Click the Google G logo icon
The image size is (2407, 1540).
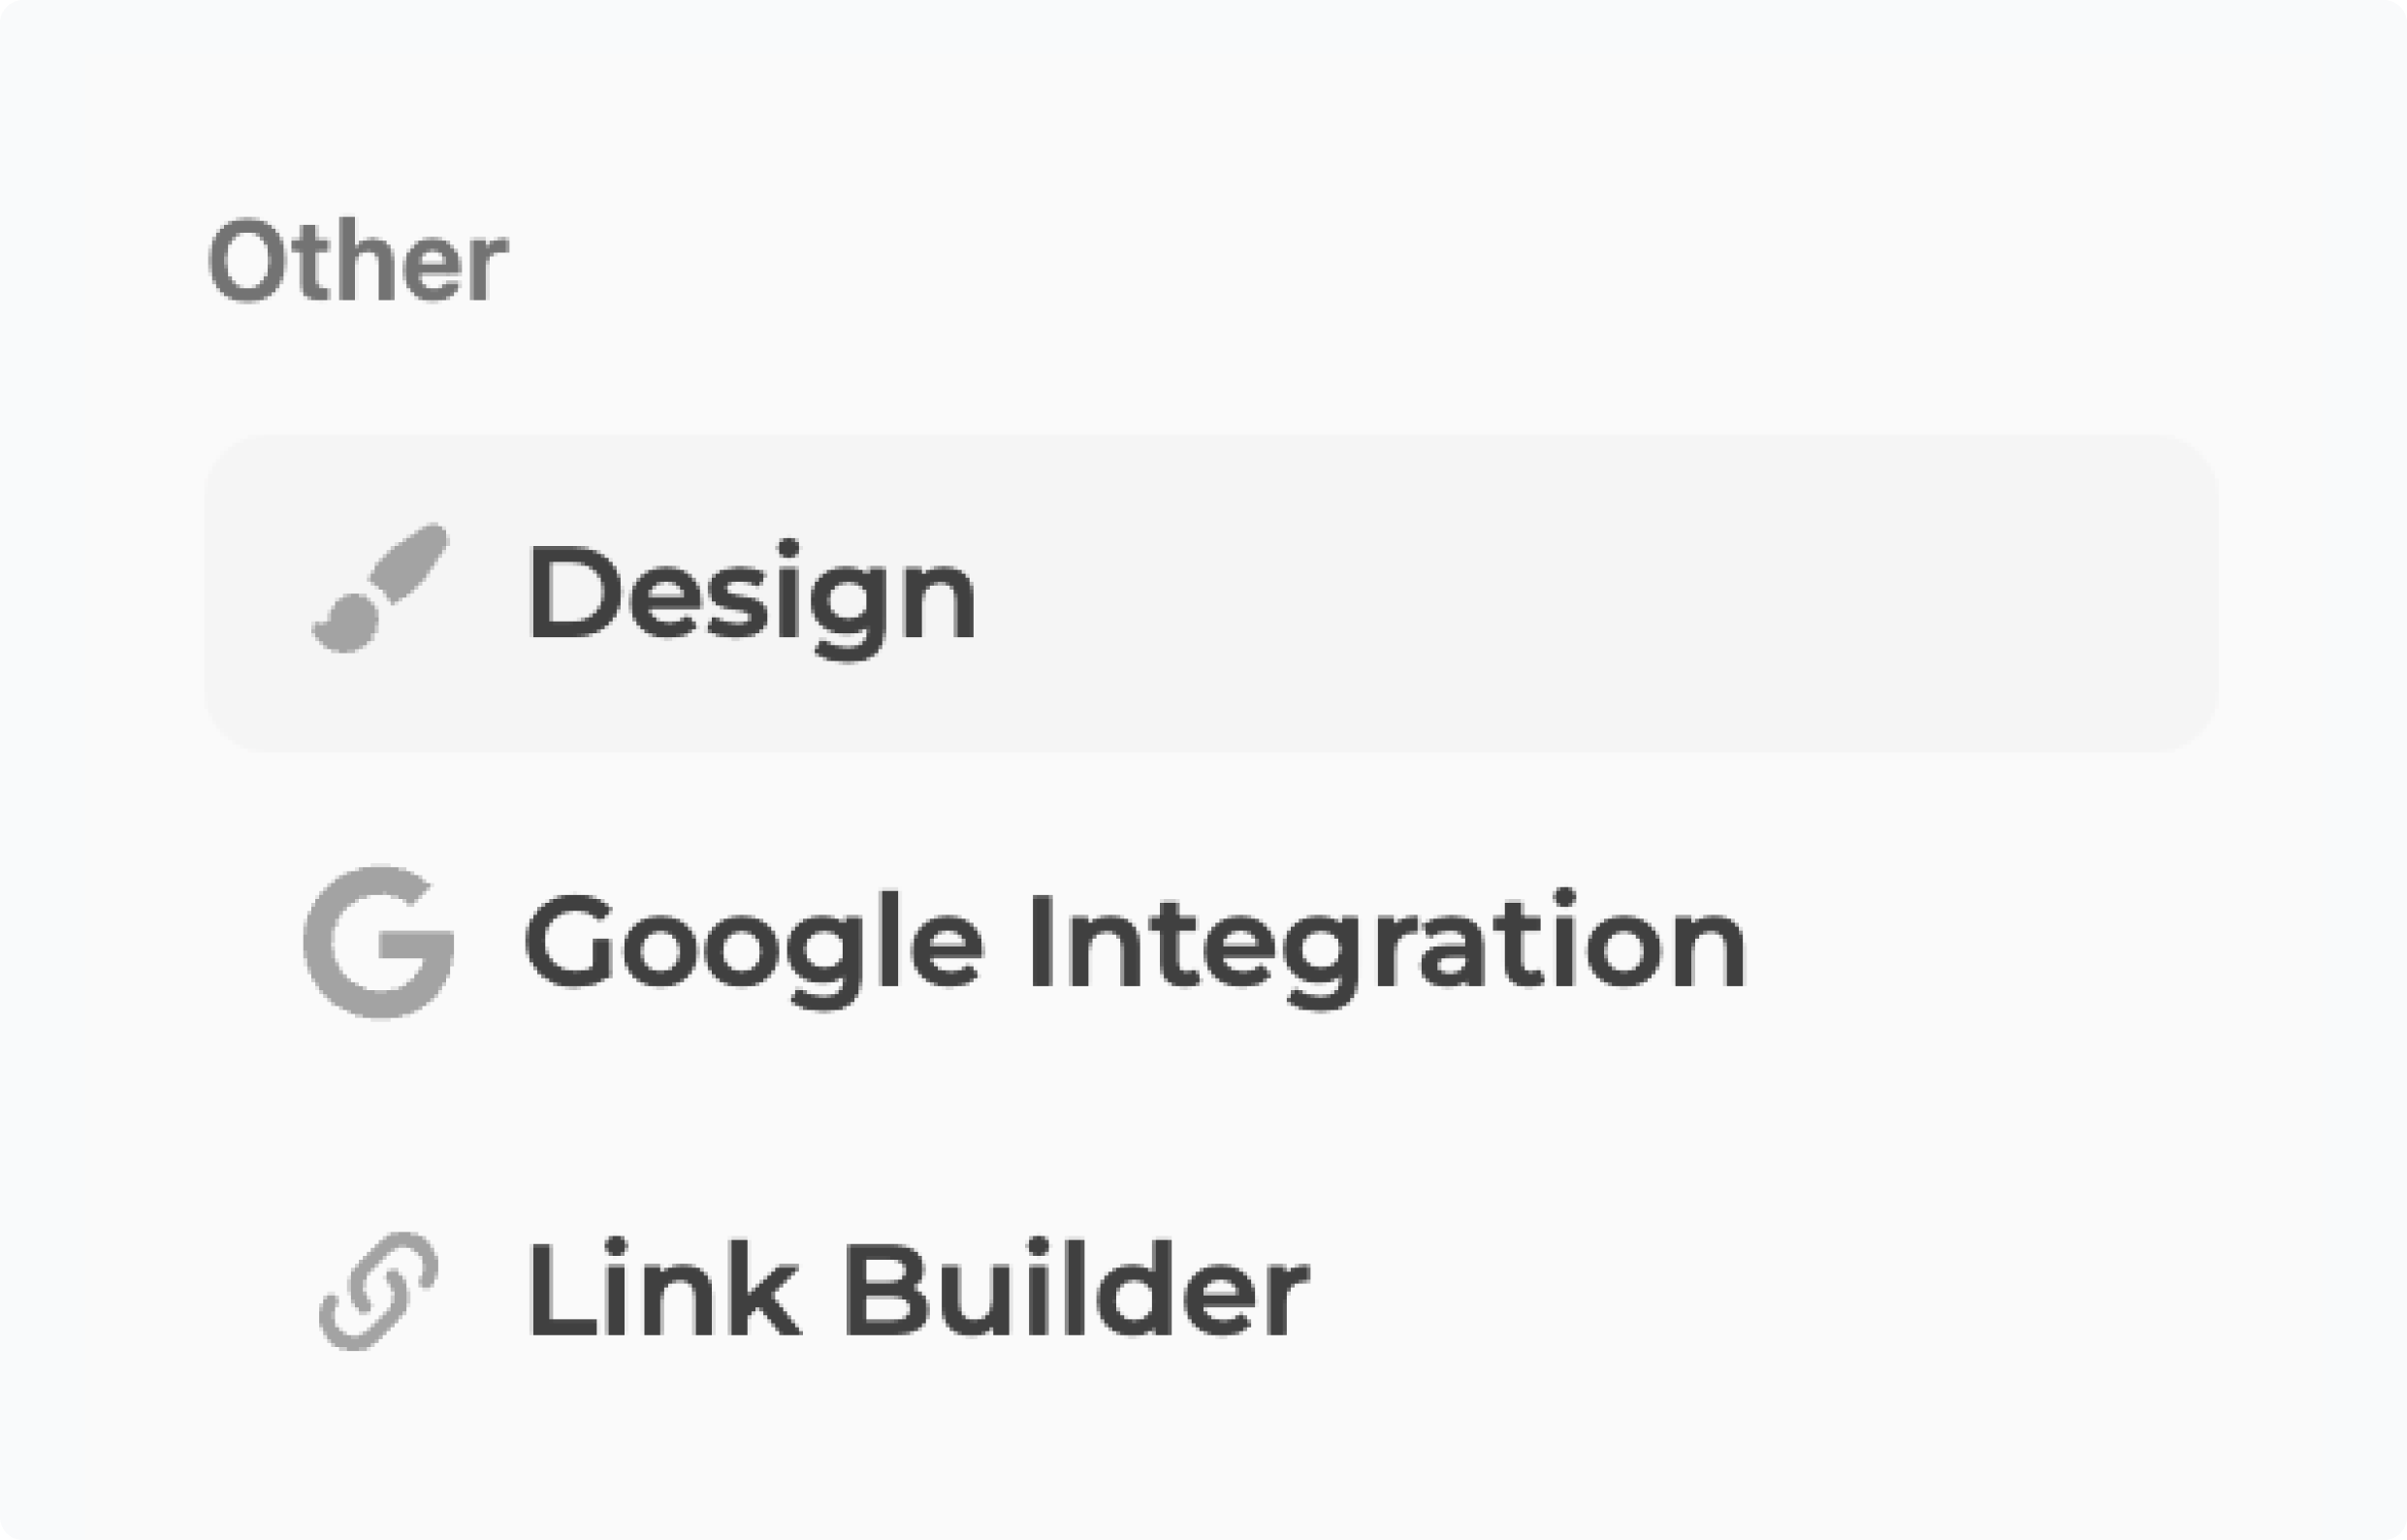(x=379, y=942)
